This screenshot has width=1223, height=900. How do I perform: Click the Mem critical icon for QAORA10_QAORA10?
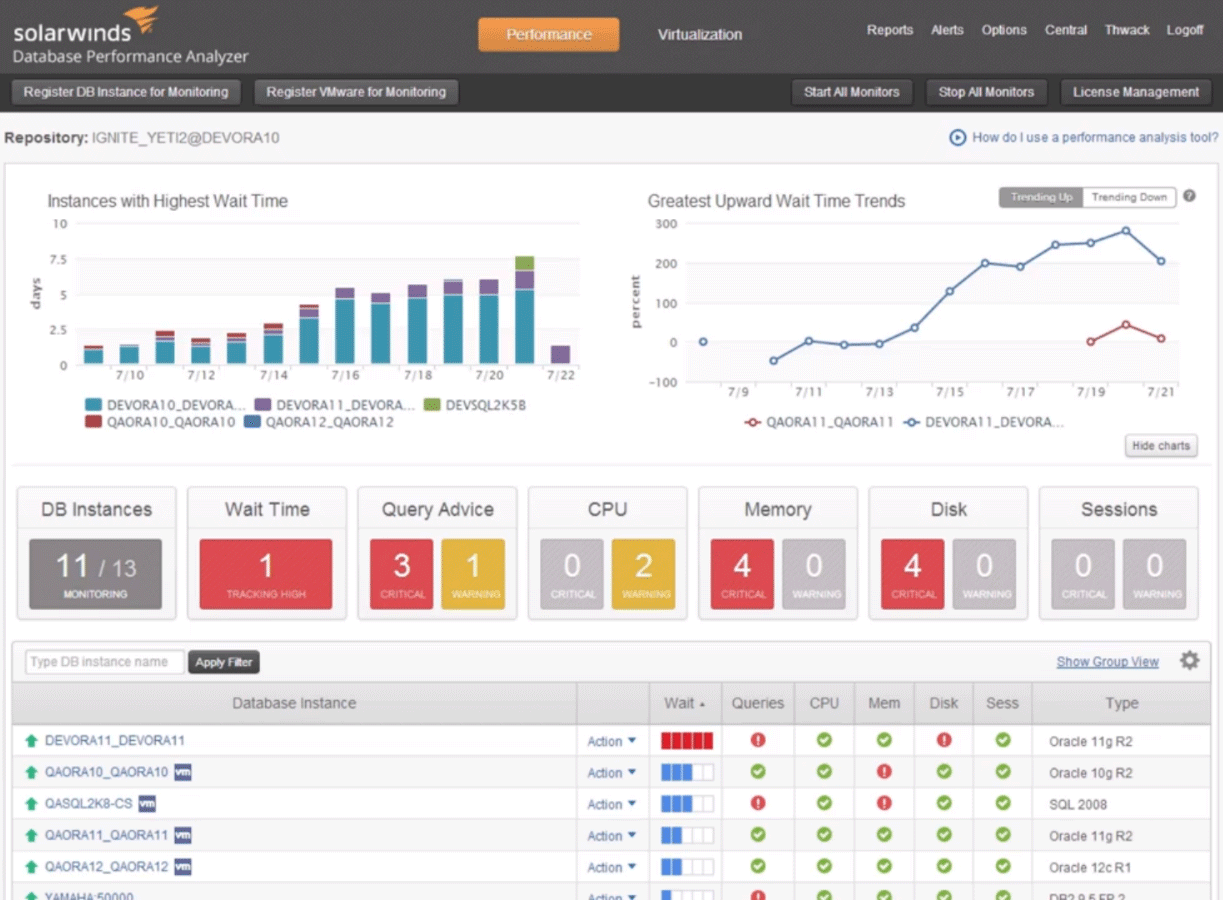(884, 772)
